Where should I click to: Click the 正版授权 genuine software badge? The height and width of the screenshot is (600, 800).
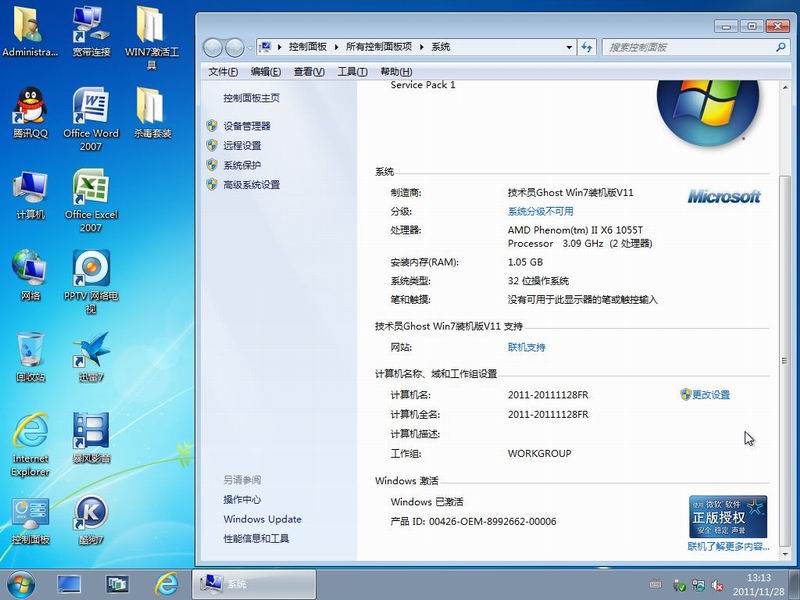pos(728,516)
